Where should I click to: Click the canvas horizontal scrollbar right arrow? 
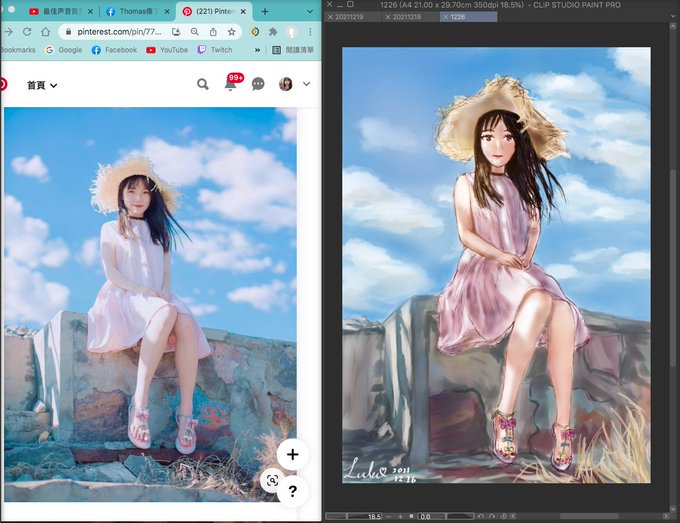[666, 516]
